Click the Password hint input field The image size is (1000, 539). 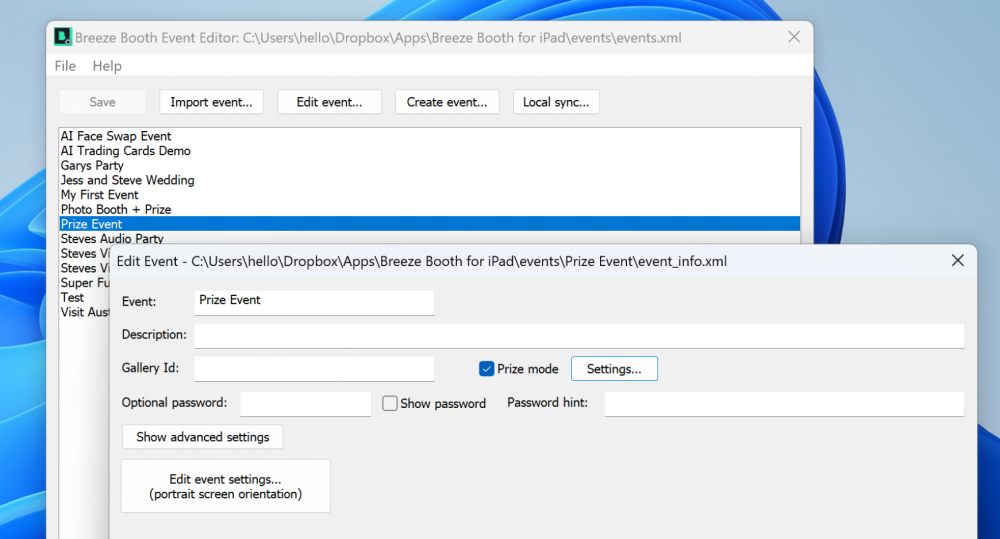point(784,404)
